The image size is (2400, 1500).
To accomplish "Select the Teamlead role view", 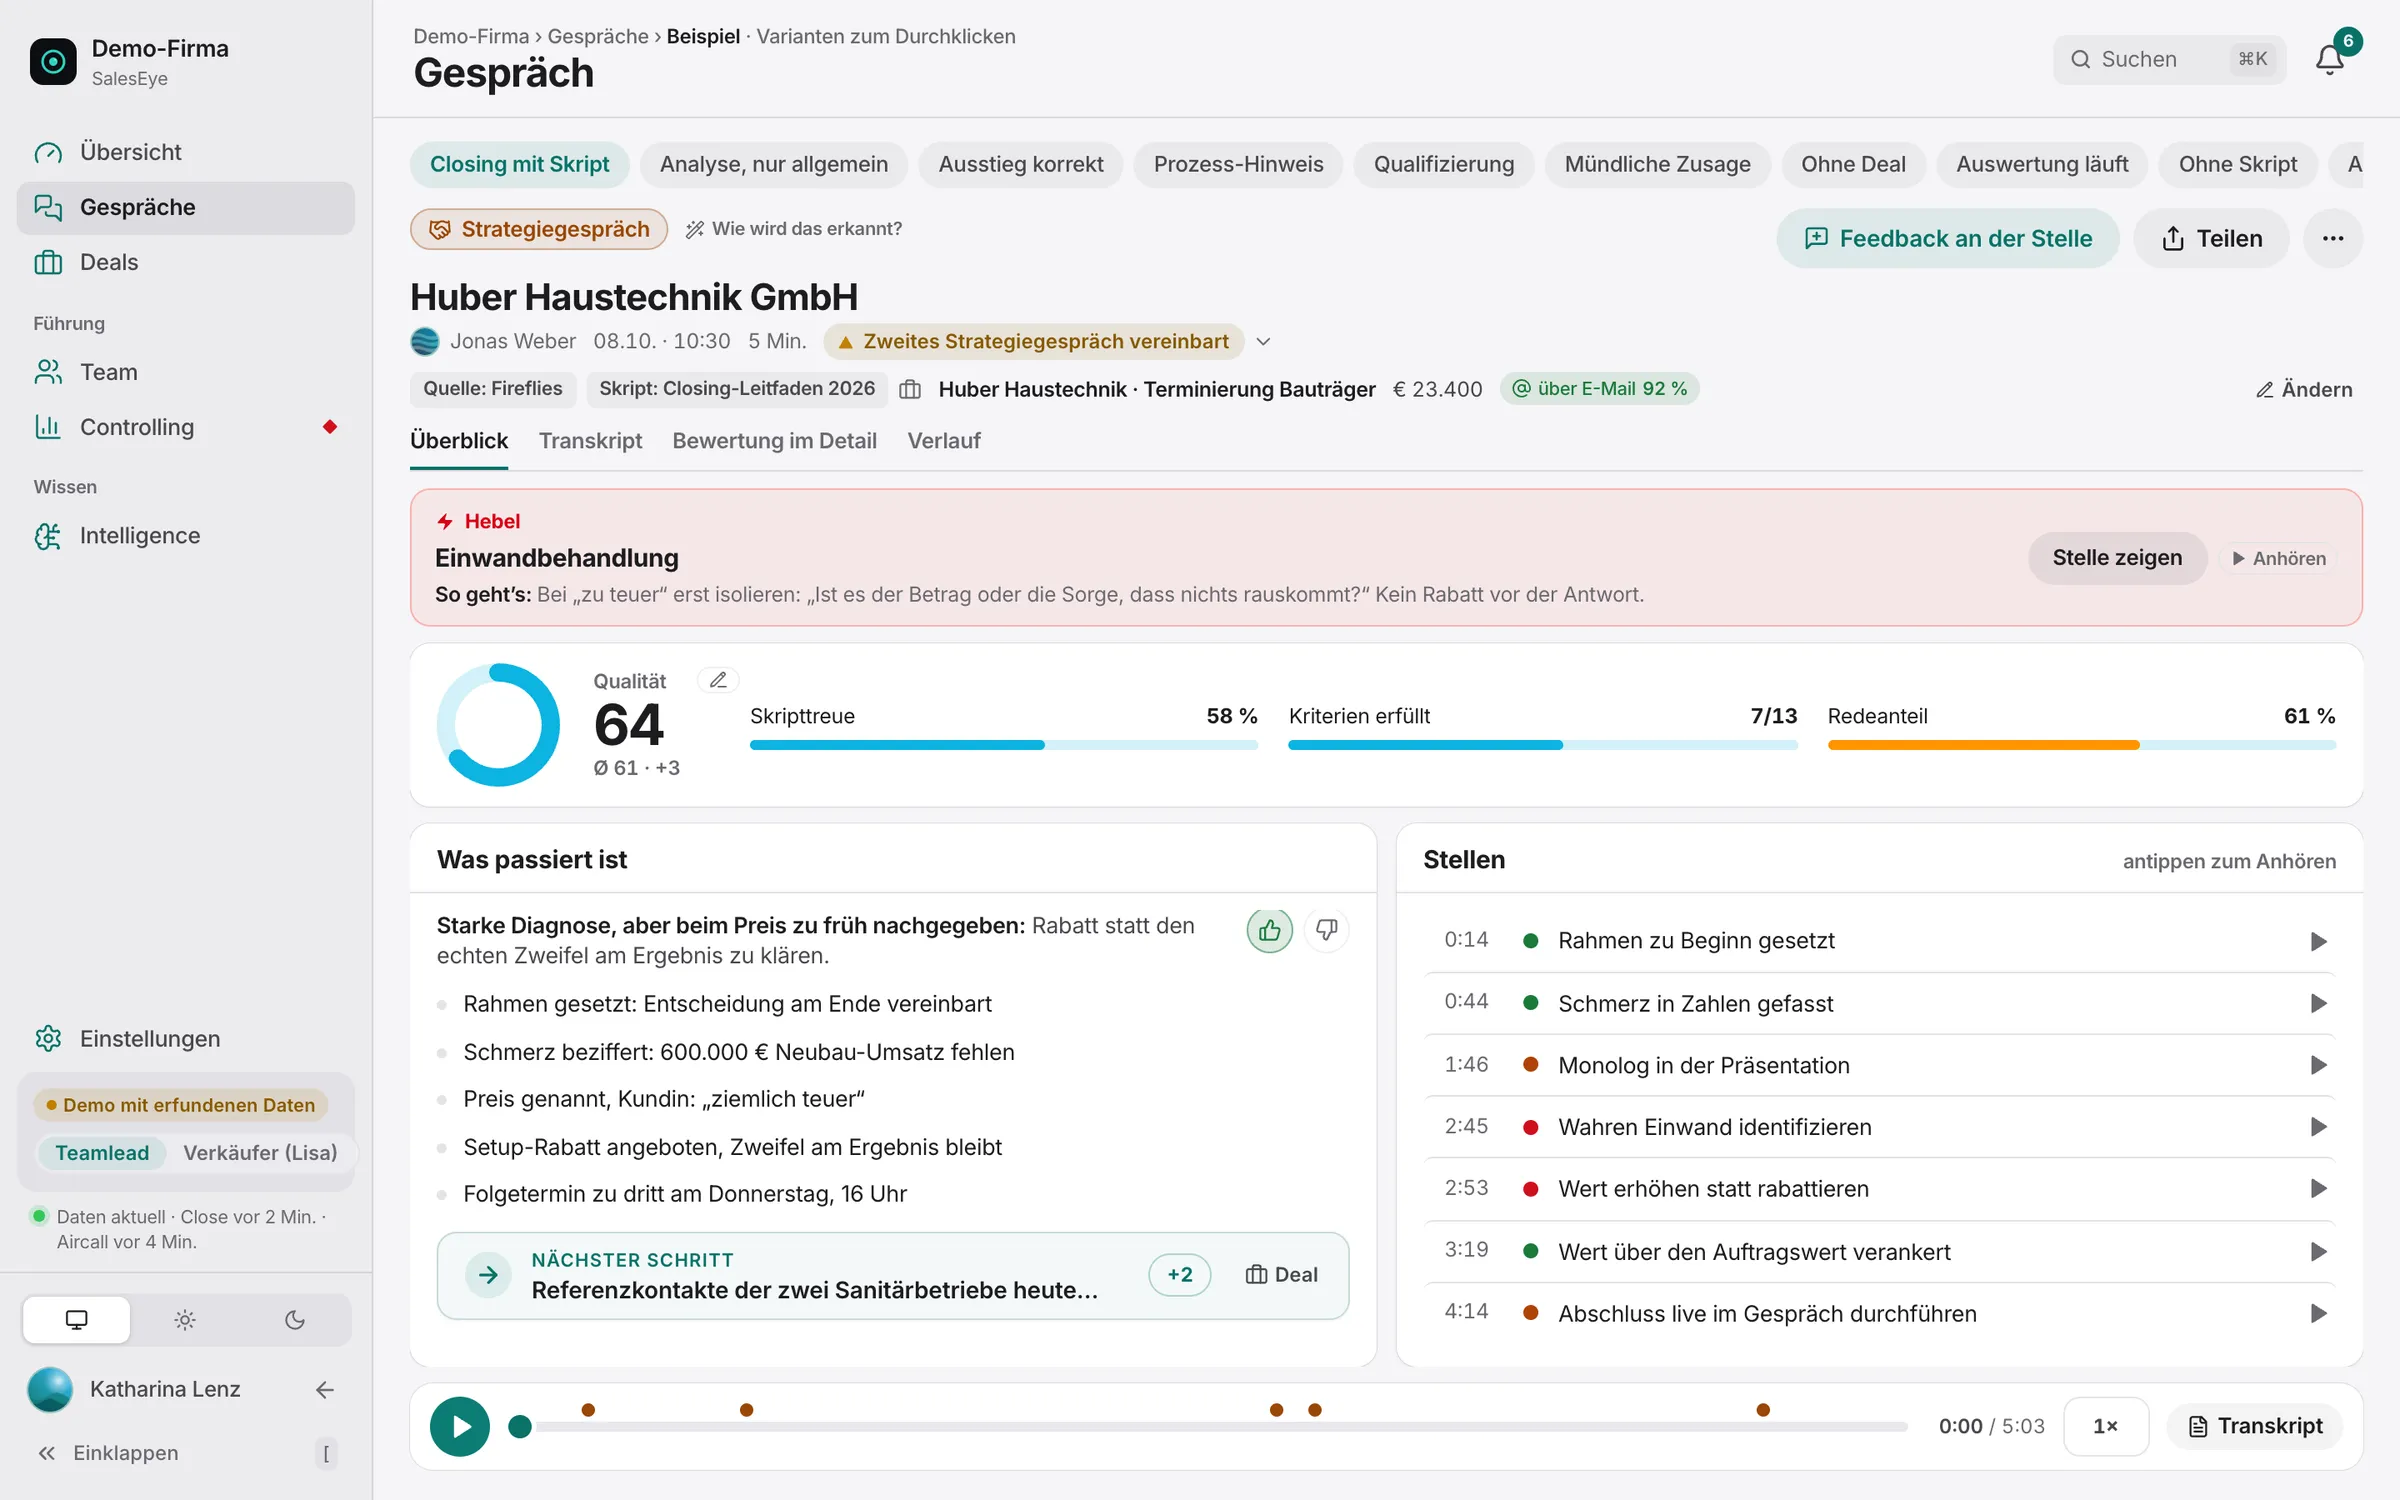I will [102, 1152].
